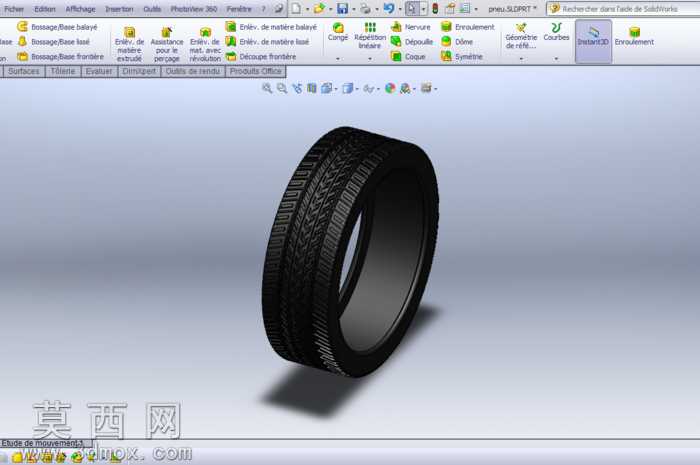Expand the Select tool dropdown arrow
Screen dimensions: 700x465
click(x=423, y=9)
